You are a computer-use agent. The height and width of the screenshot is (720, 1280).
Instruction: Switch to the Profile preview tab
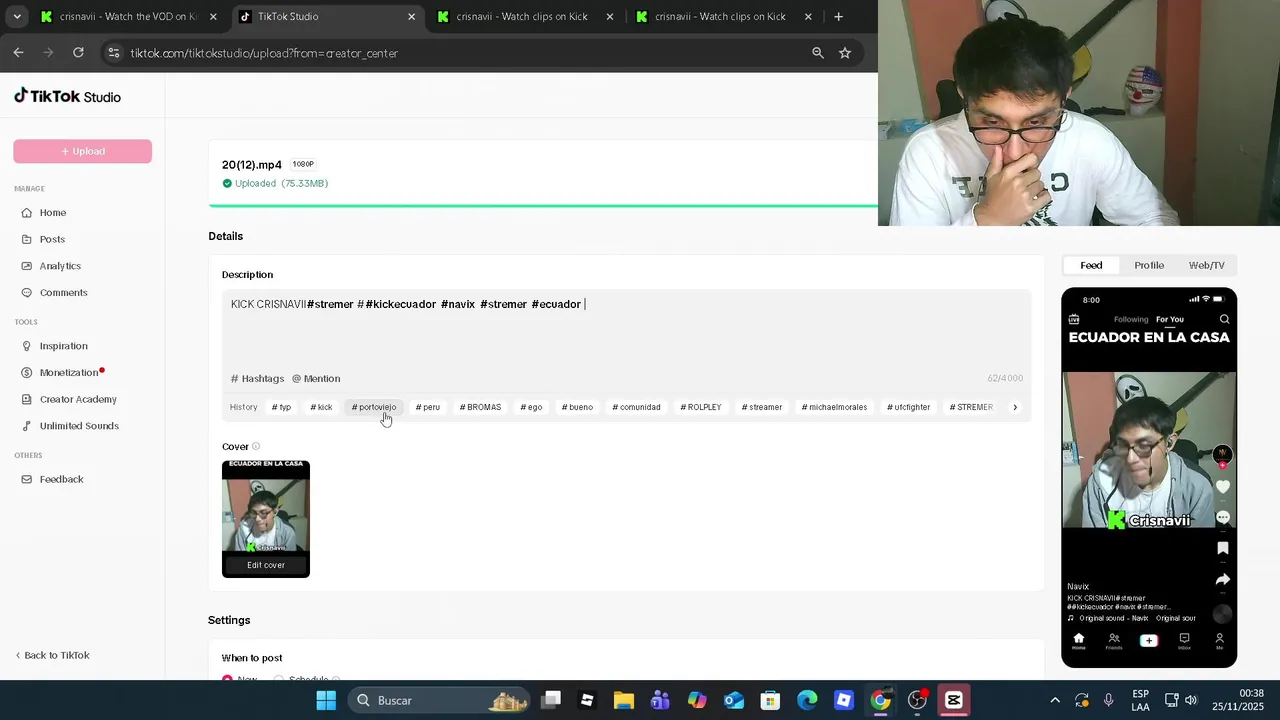tap(1149, 265)
